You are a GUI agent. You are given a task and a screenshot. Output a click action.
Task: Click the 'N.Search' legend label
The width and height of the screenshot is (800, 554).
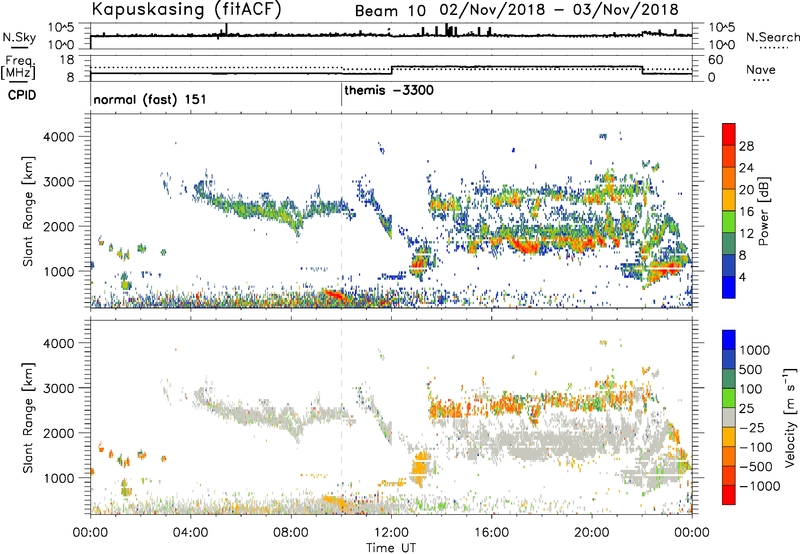pos(772,37)
